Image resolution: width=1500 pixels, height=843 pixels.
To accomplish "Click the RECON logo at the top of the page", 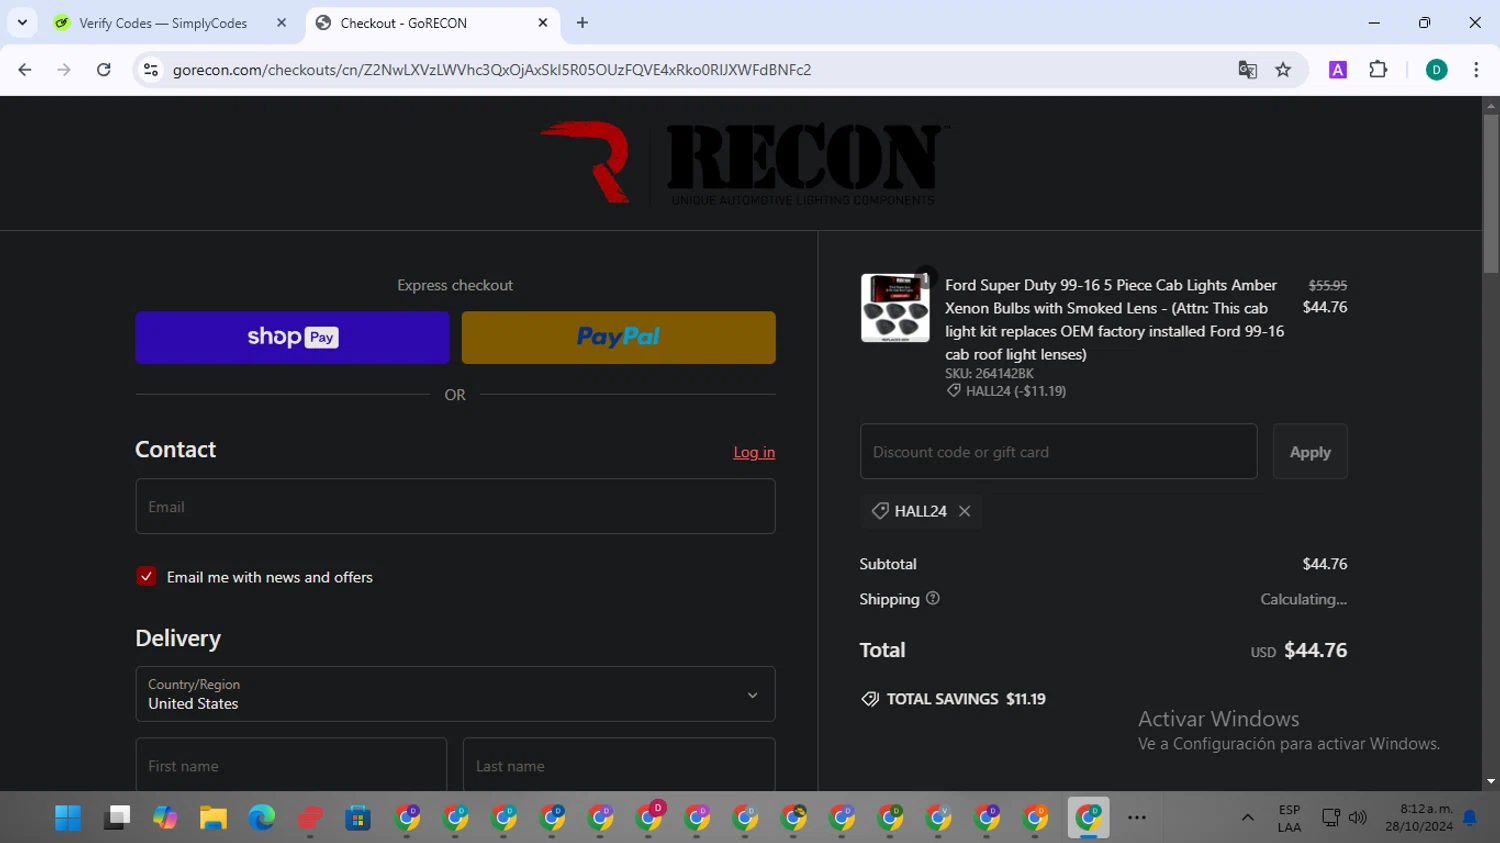I will coord(745,163).
